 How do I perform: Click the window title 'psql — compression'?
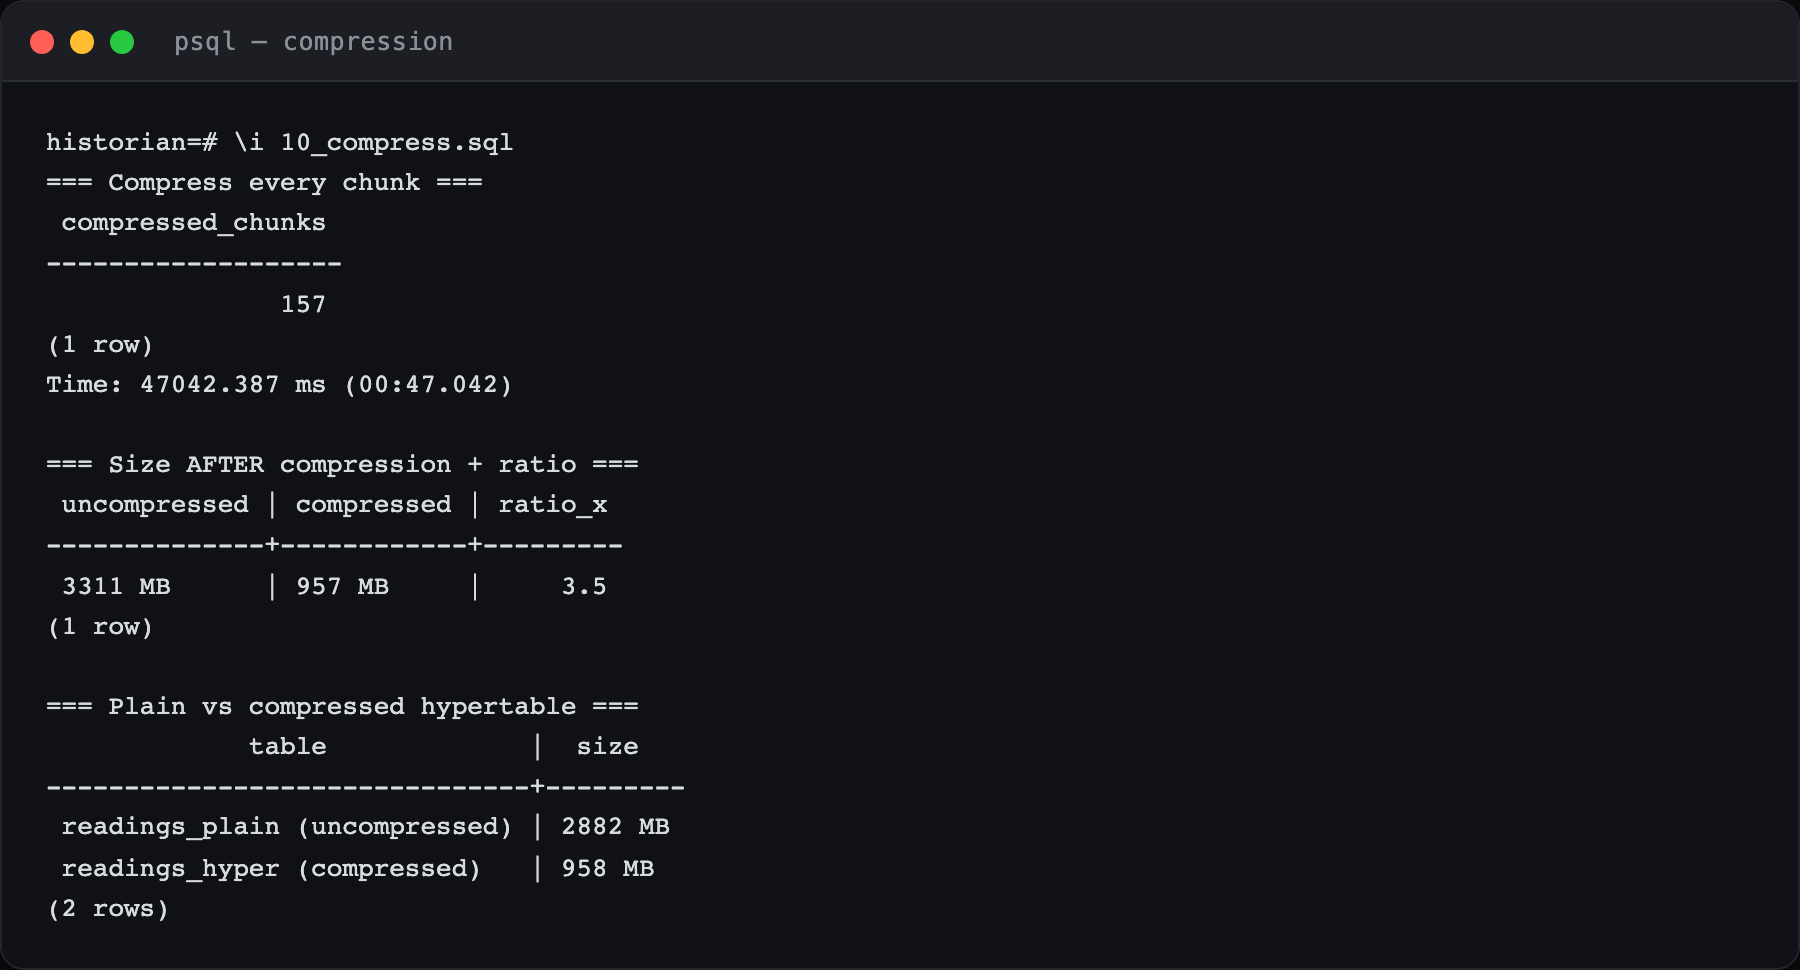(313, 42)
